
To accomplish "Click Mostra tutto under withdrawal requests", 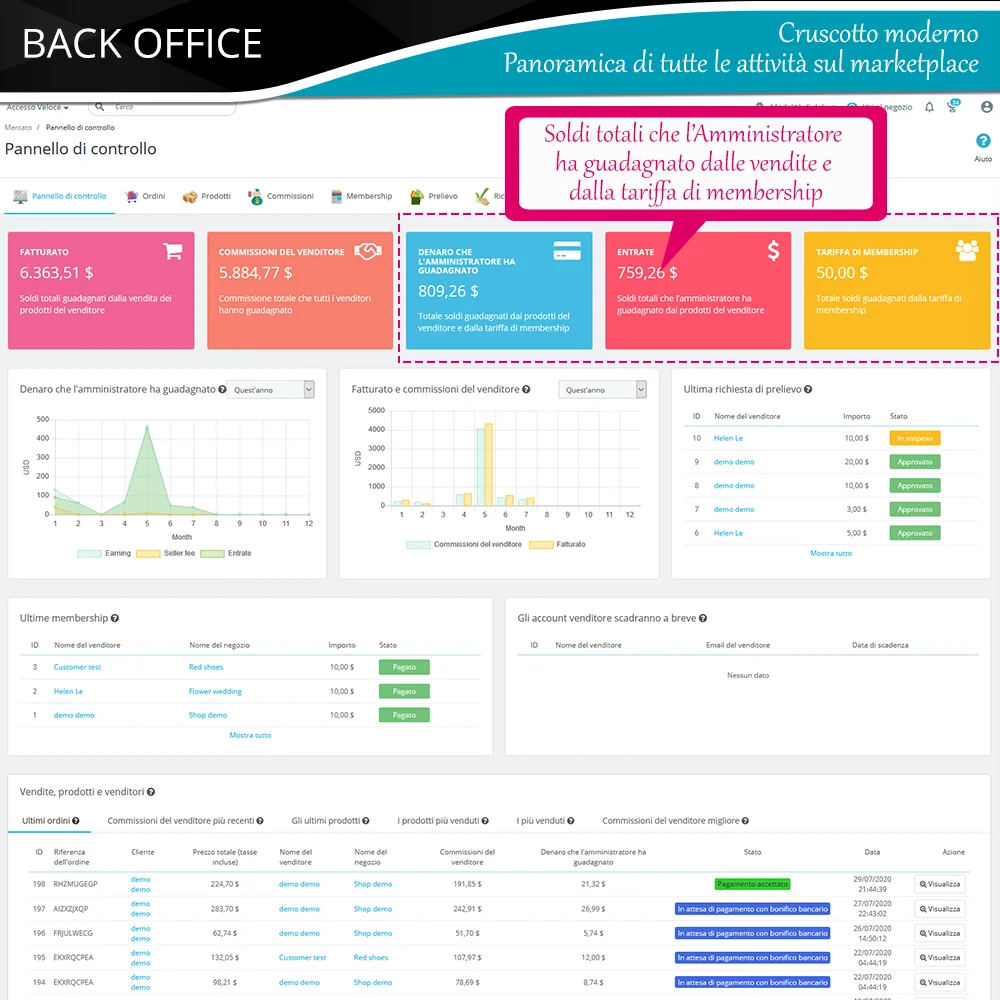I will tap(831, 553).
